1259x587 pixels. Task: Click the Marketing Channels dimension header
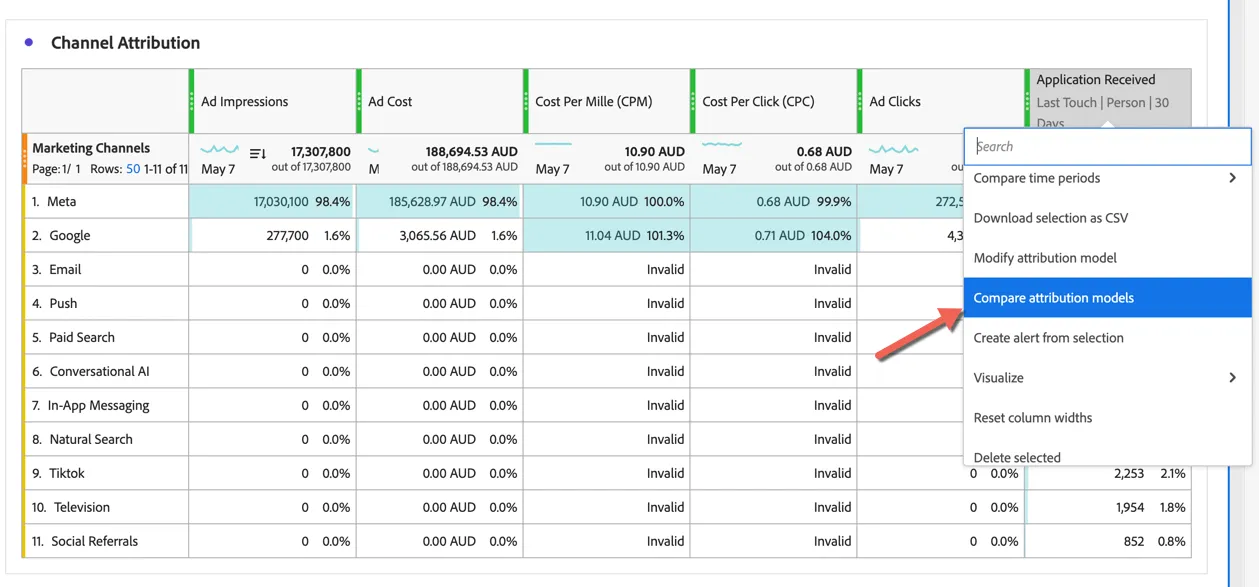click(91, 148)
